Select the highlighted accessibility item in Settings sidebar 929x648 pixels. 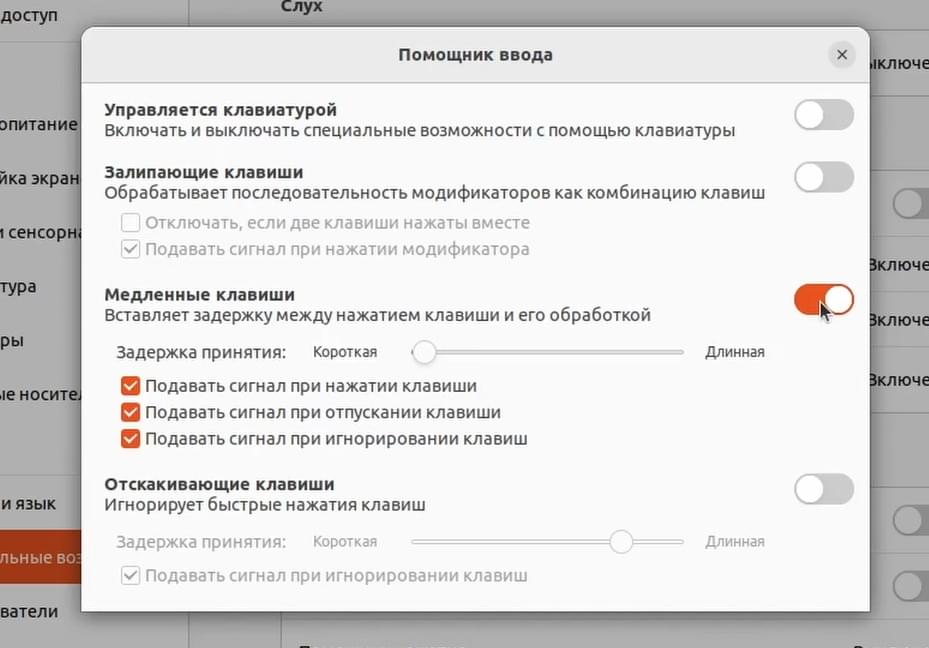[x=40, y=557]
